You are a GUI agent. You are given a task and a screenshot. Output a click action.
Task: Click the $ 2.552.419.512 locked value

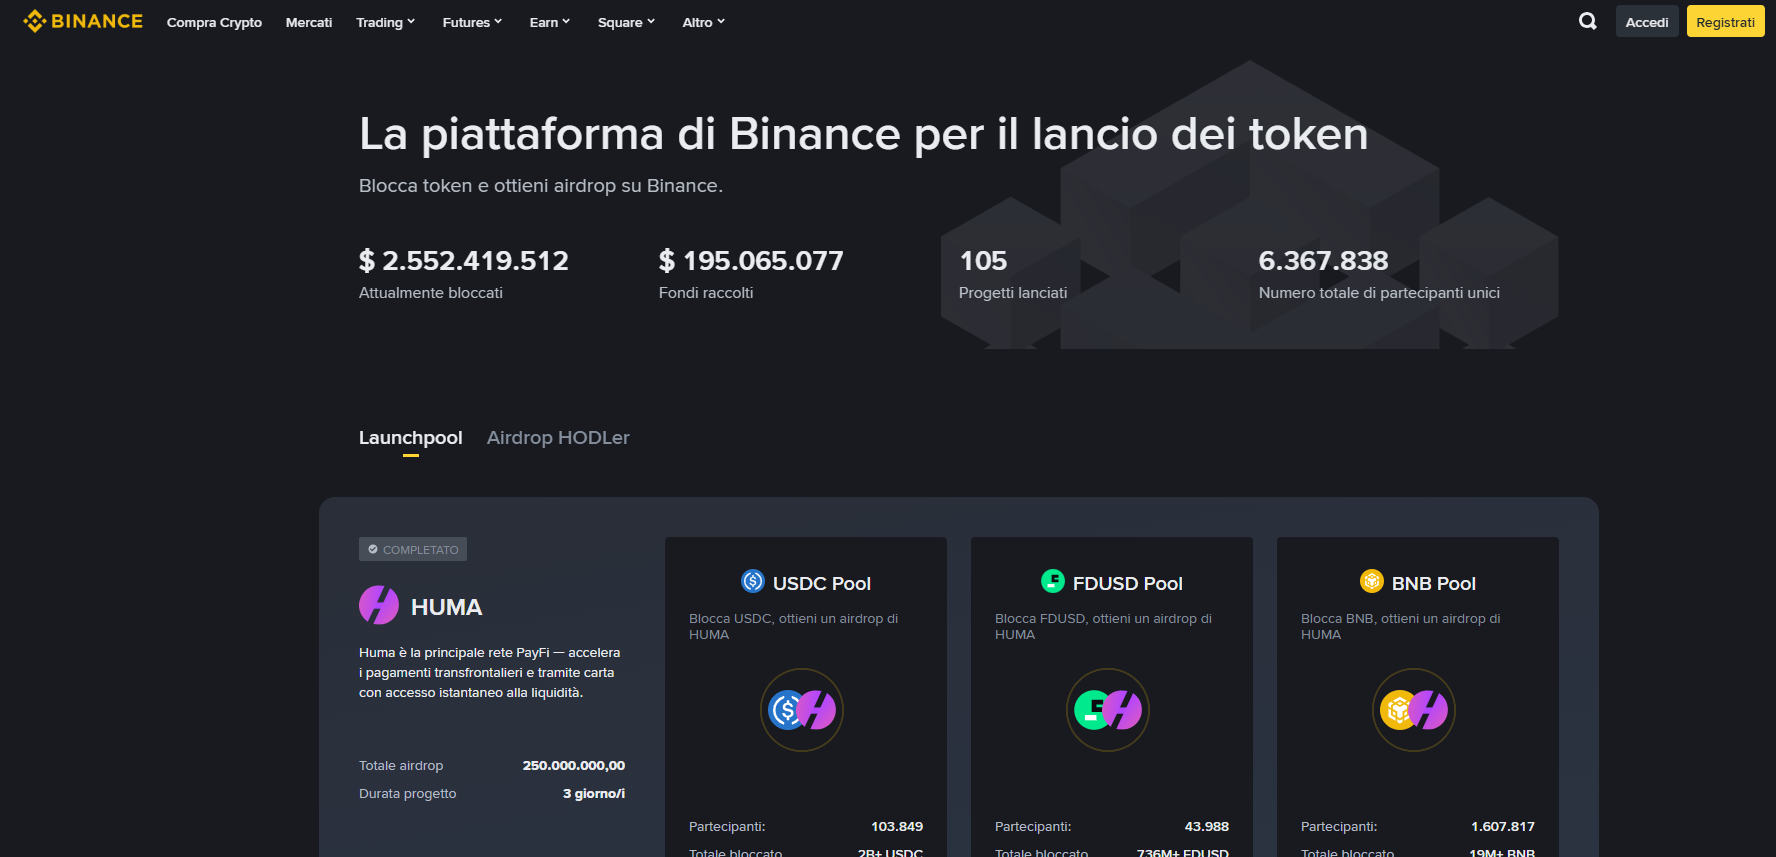point(464,261)
